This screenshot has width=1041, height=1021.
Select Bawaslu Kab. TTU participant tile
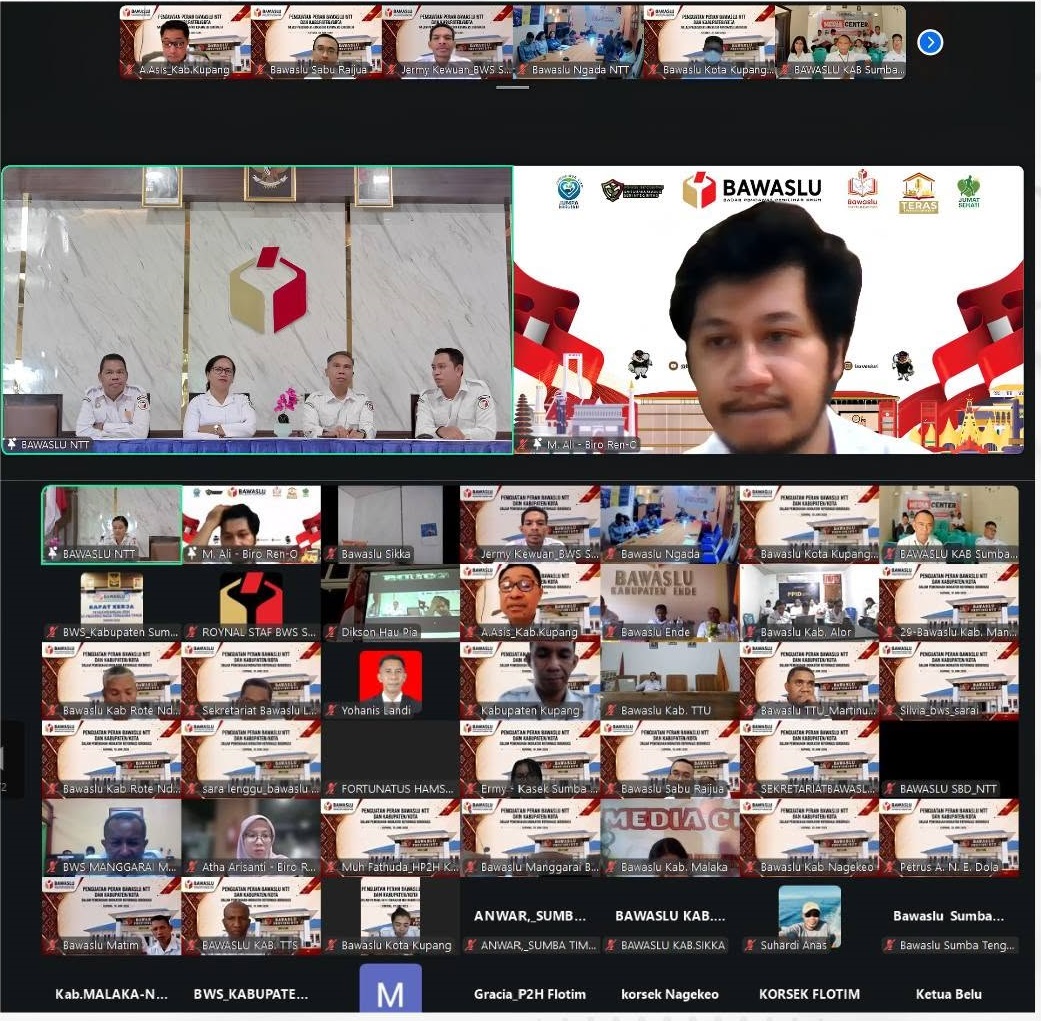click(670, 681)
